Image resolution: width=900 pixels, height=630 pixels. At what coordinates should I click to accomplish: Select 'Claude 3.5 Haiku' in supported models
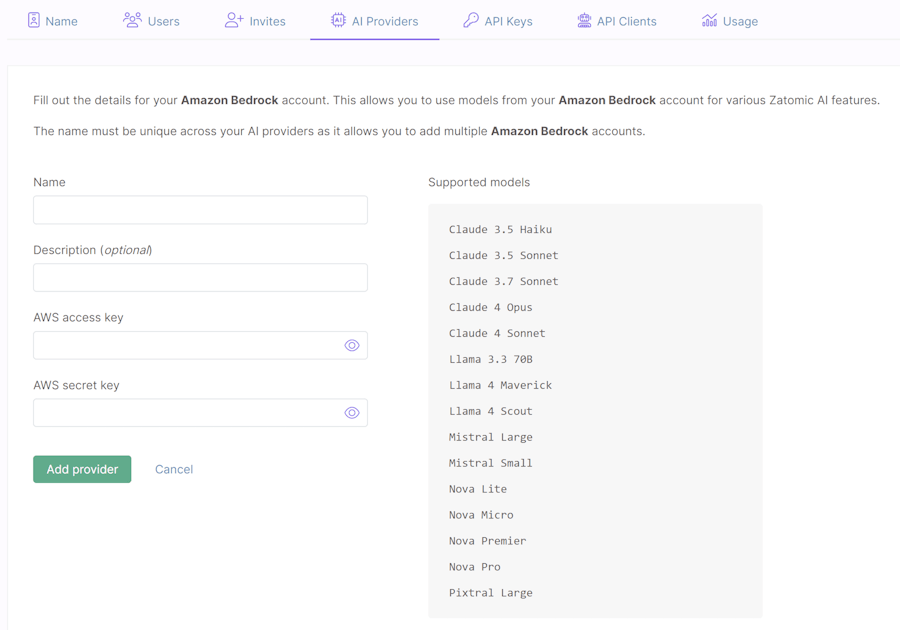(501, 230)
